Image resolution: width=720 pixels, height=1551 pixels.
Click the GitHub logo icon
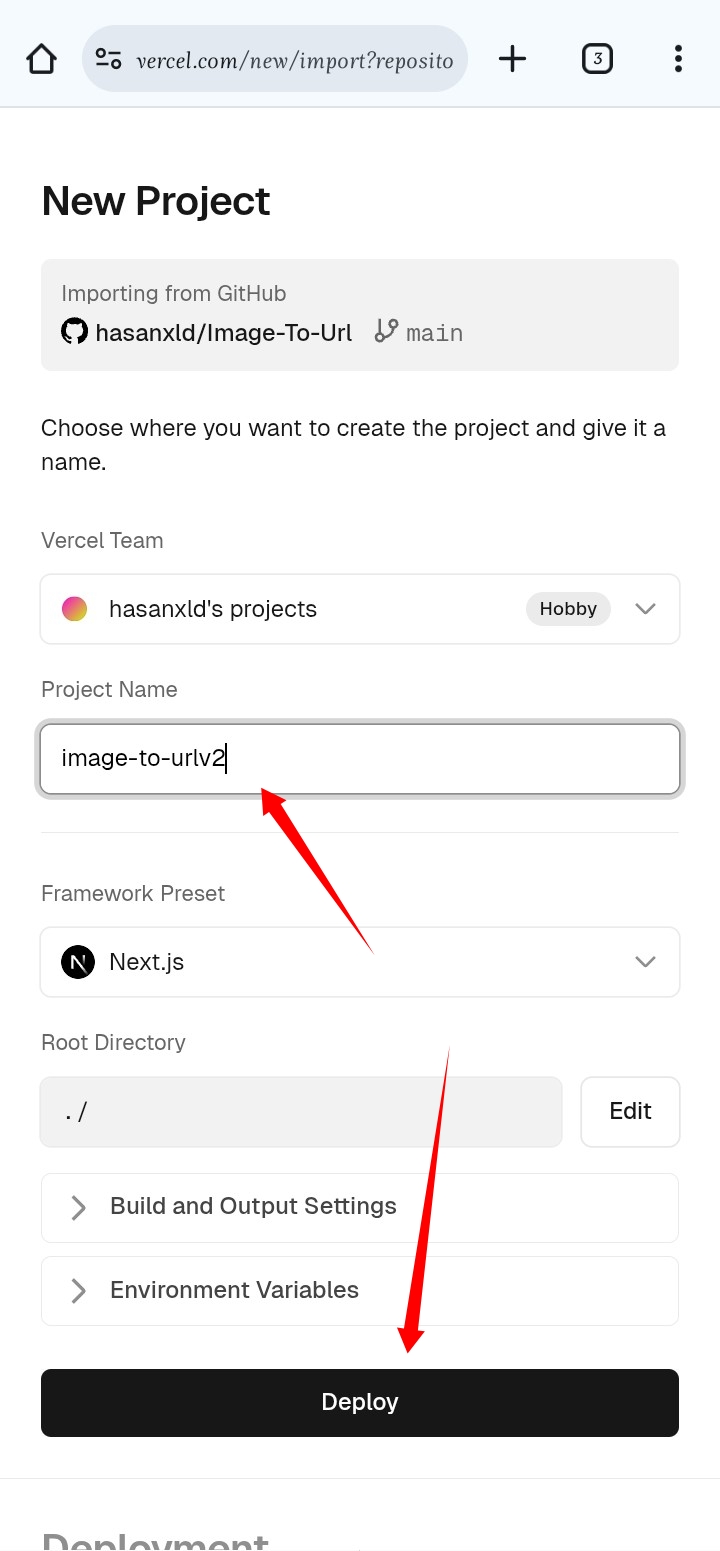74,331
